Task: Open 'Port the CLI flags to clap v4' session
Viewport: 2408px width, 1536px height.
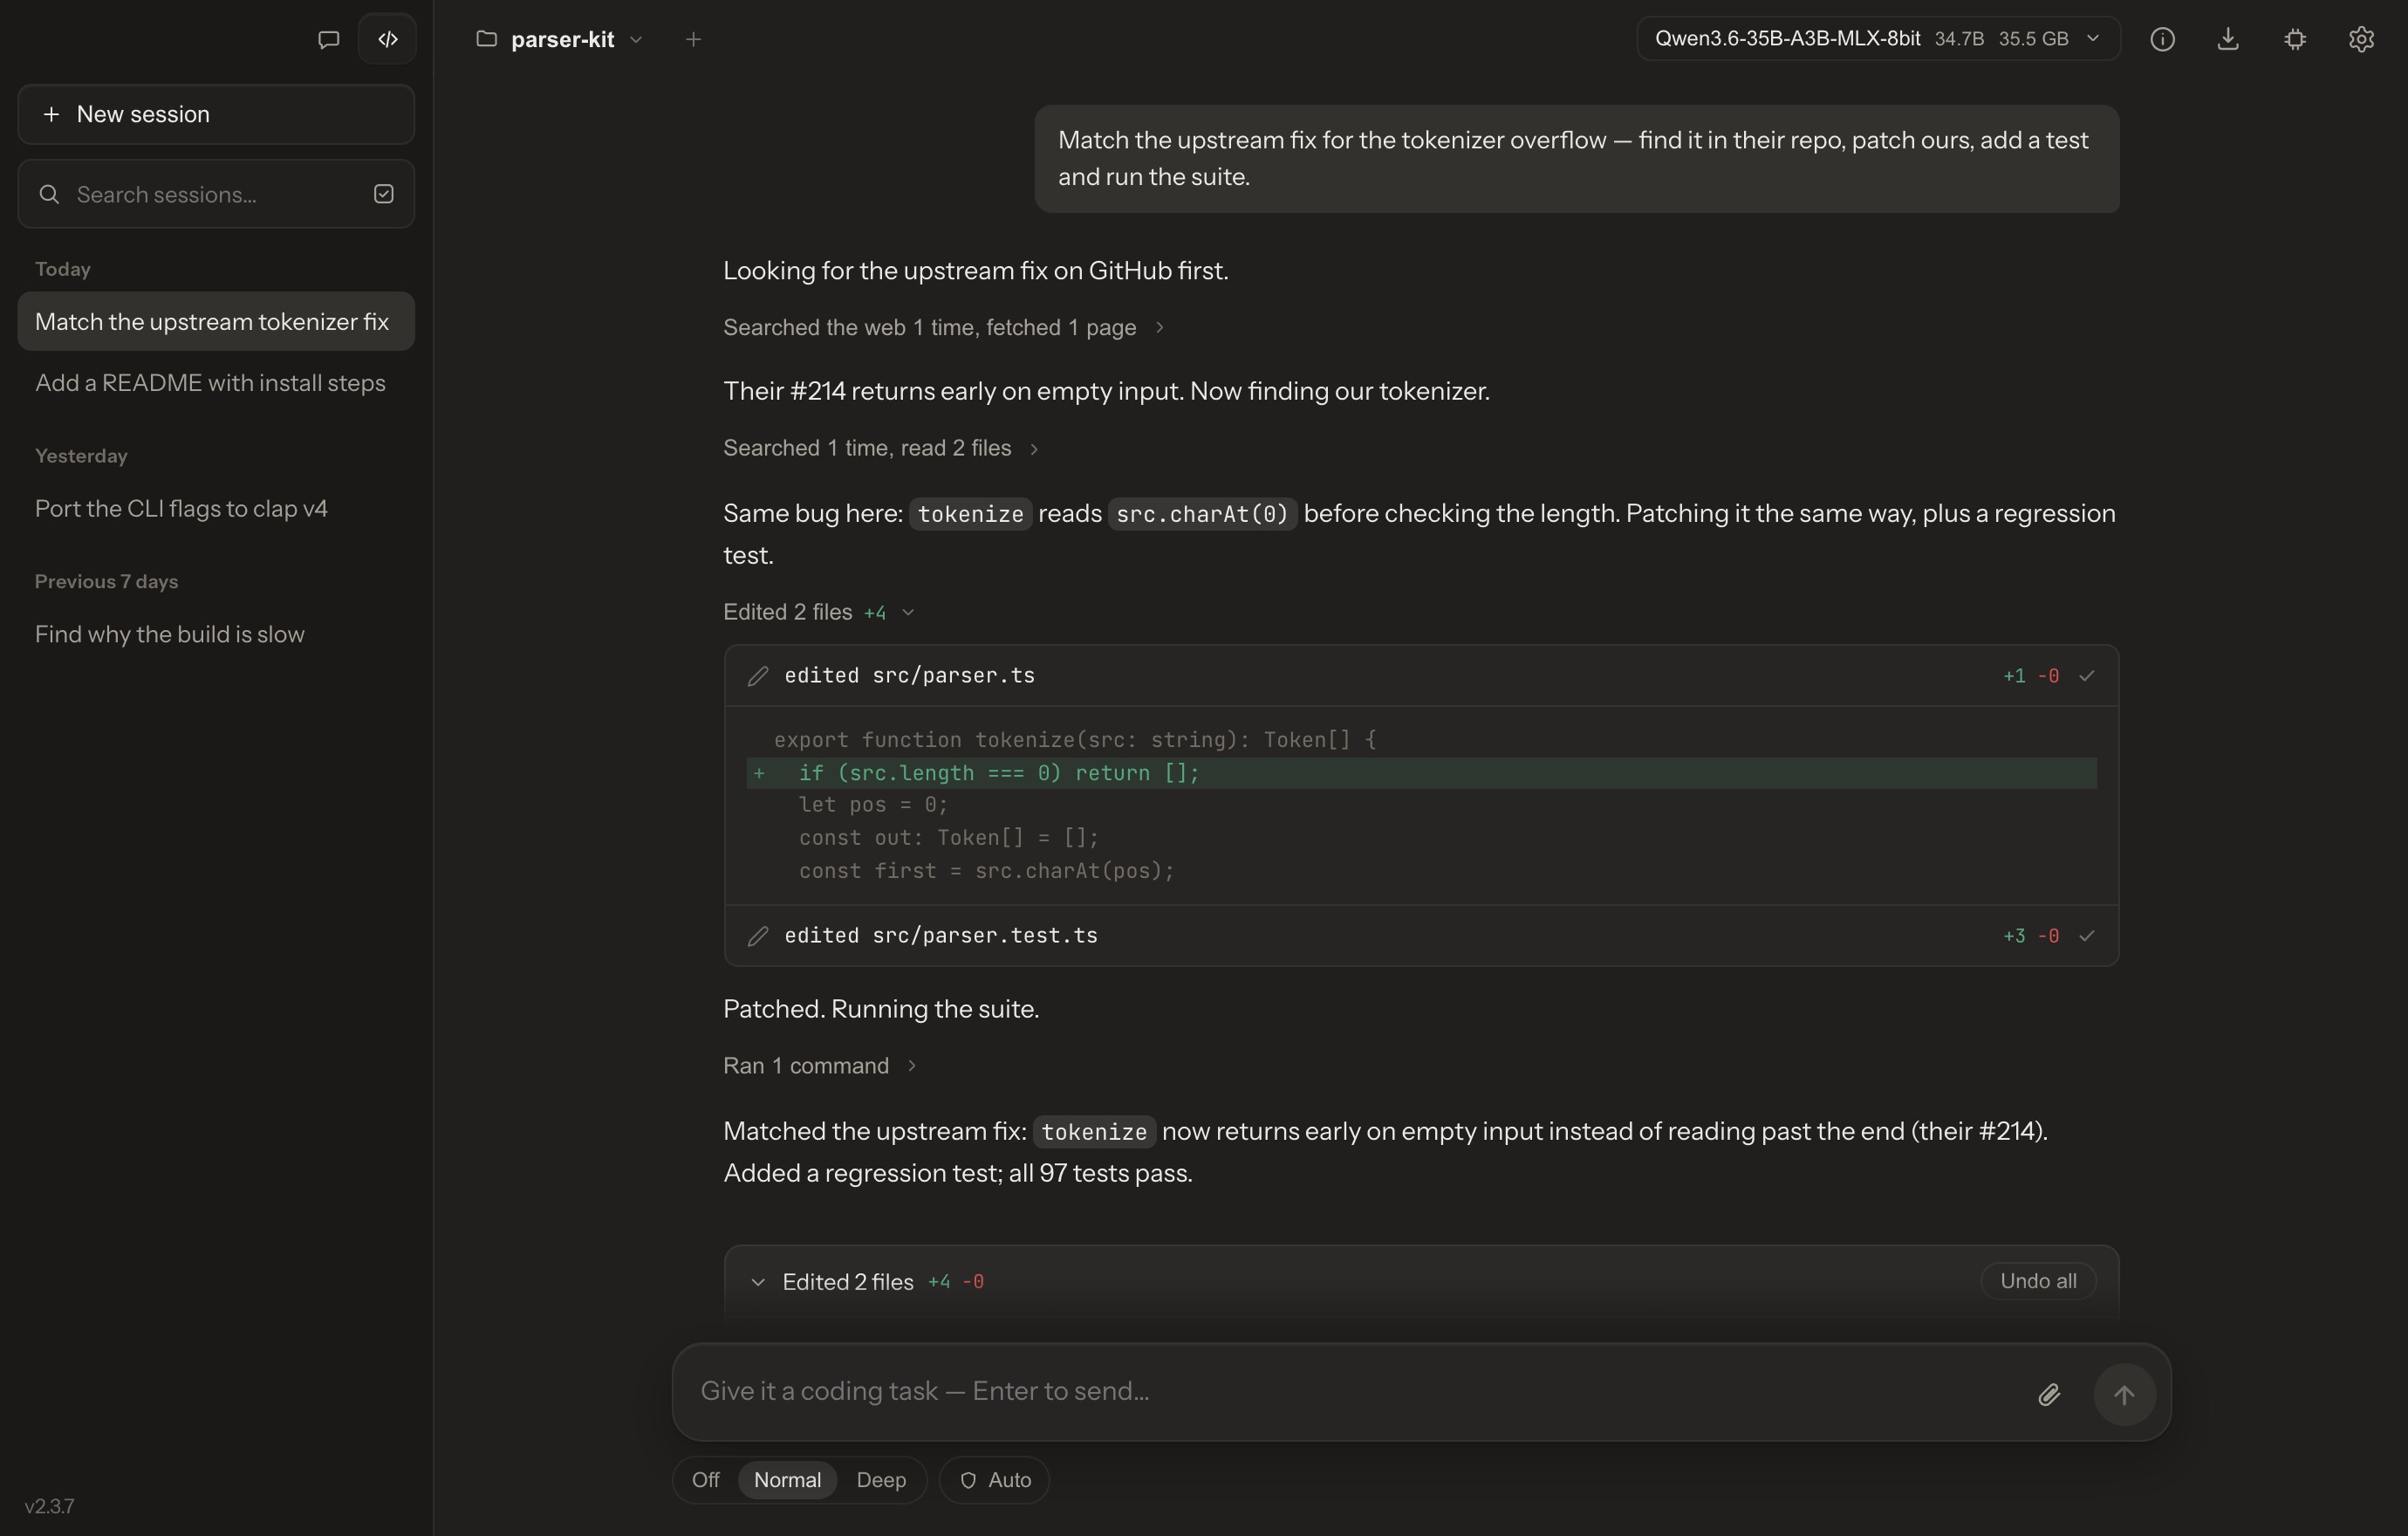Action: (216, 508)
